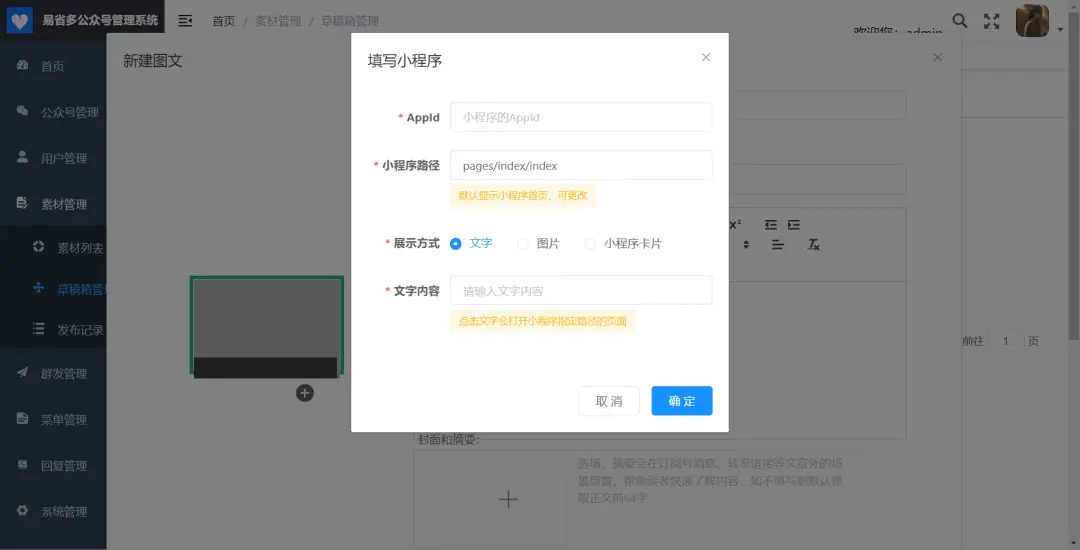This screenshot has height=550, width=1080.
Task: Open 素材列表 submenu item
Action: coord(53,248)
